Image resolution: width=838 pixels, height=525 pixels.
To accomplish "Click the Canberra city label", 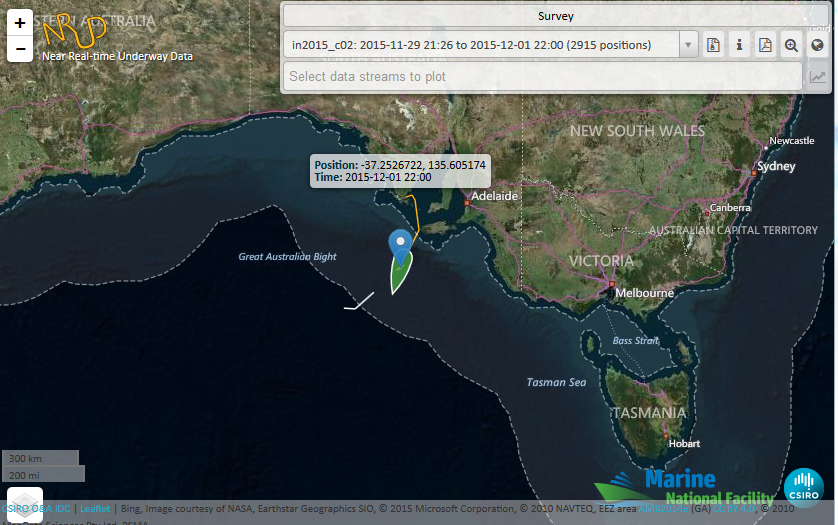I will pos(730,207).
